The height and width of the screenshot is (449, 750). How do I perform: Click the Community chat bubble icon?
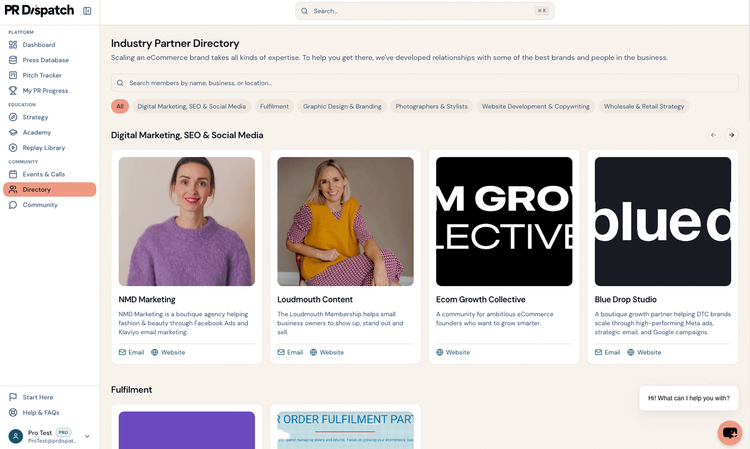[13, 205]
